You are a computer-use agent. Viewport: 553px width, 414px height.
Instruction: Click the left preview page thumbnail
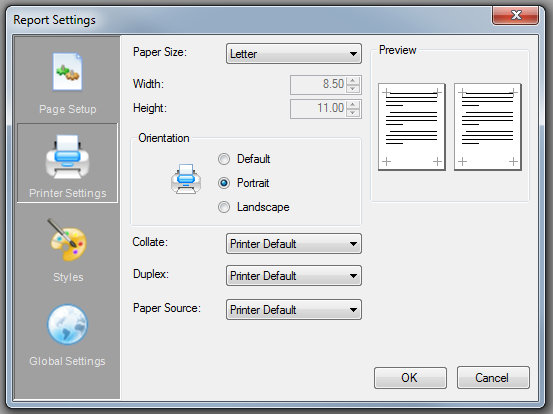pos(412,127)
